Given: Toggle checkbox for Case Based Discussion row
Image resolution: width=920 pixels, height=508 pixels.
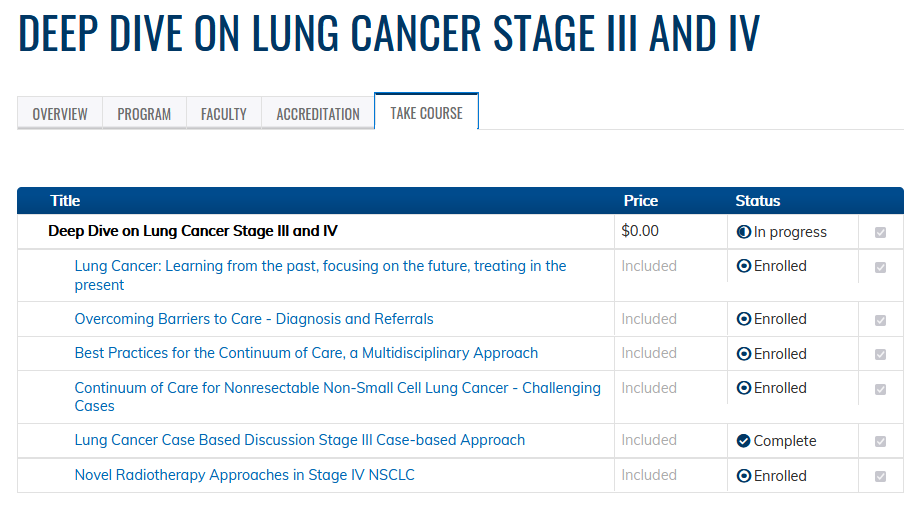Looking at the screenshot, I should pos(880,442).
